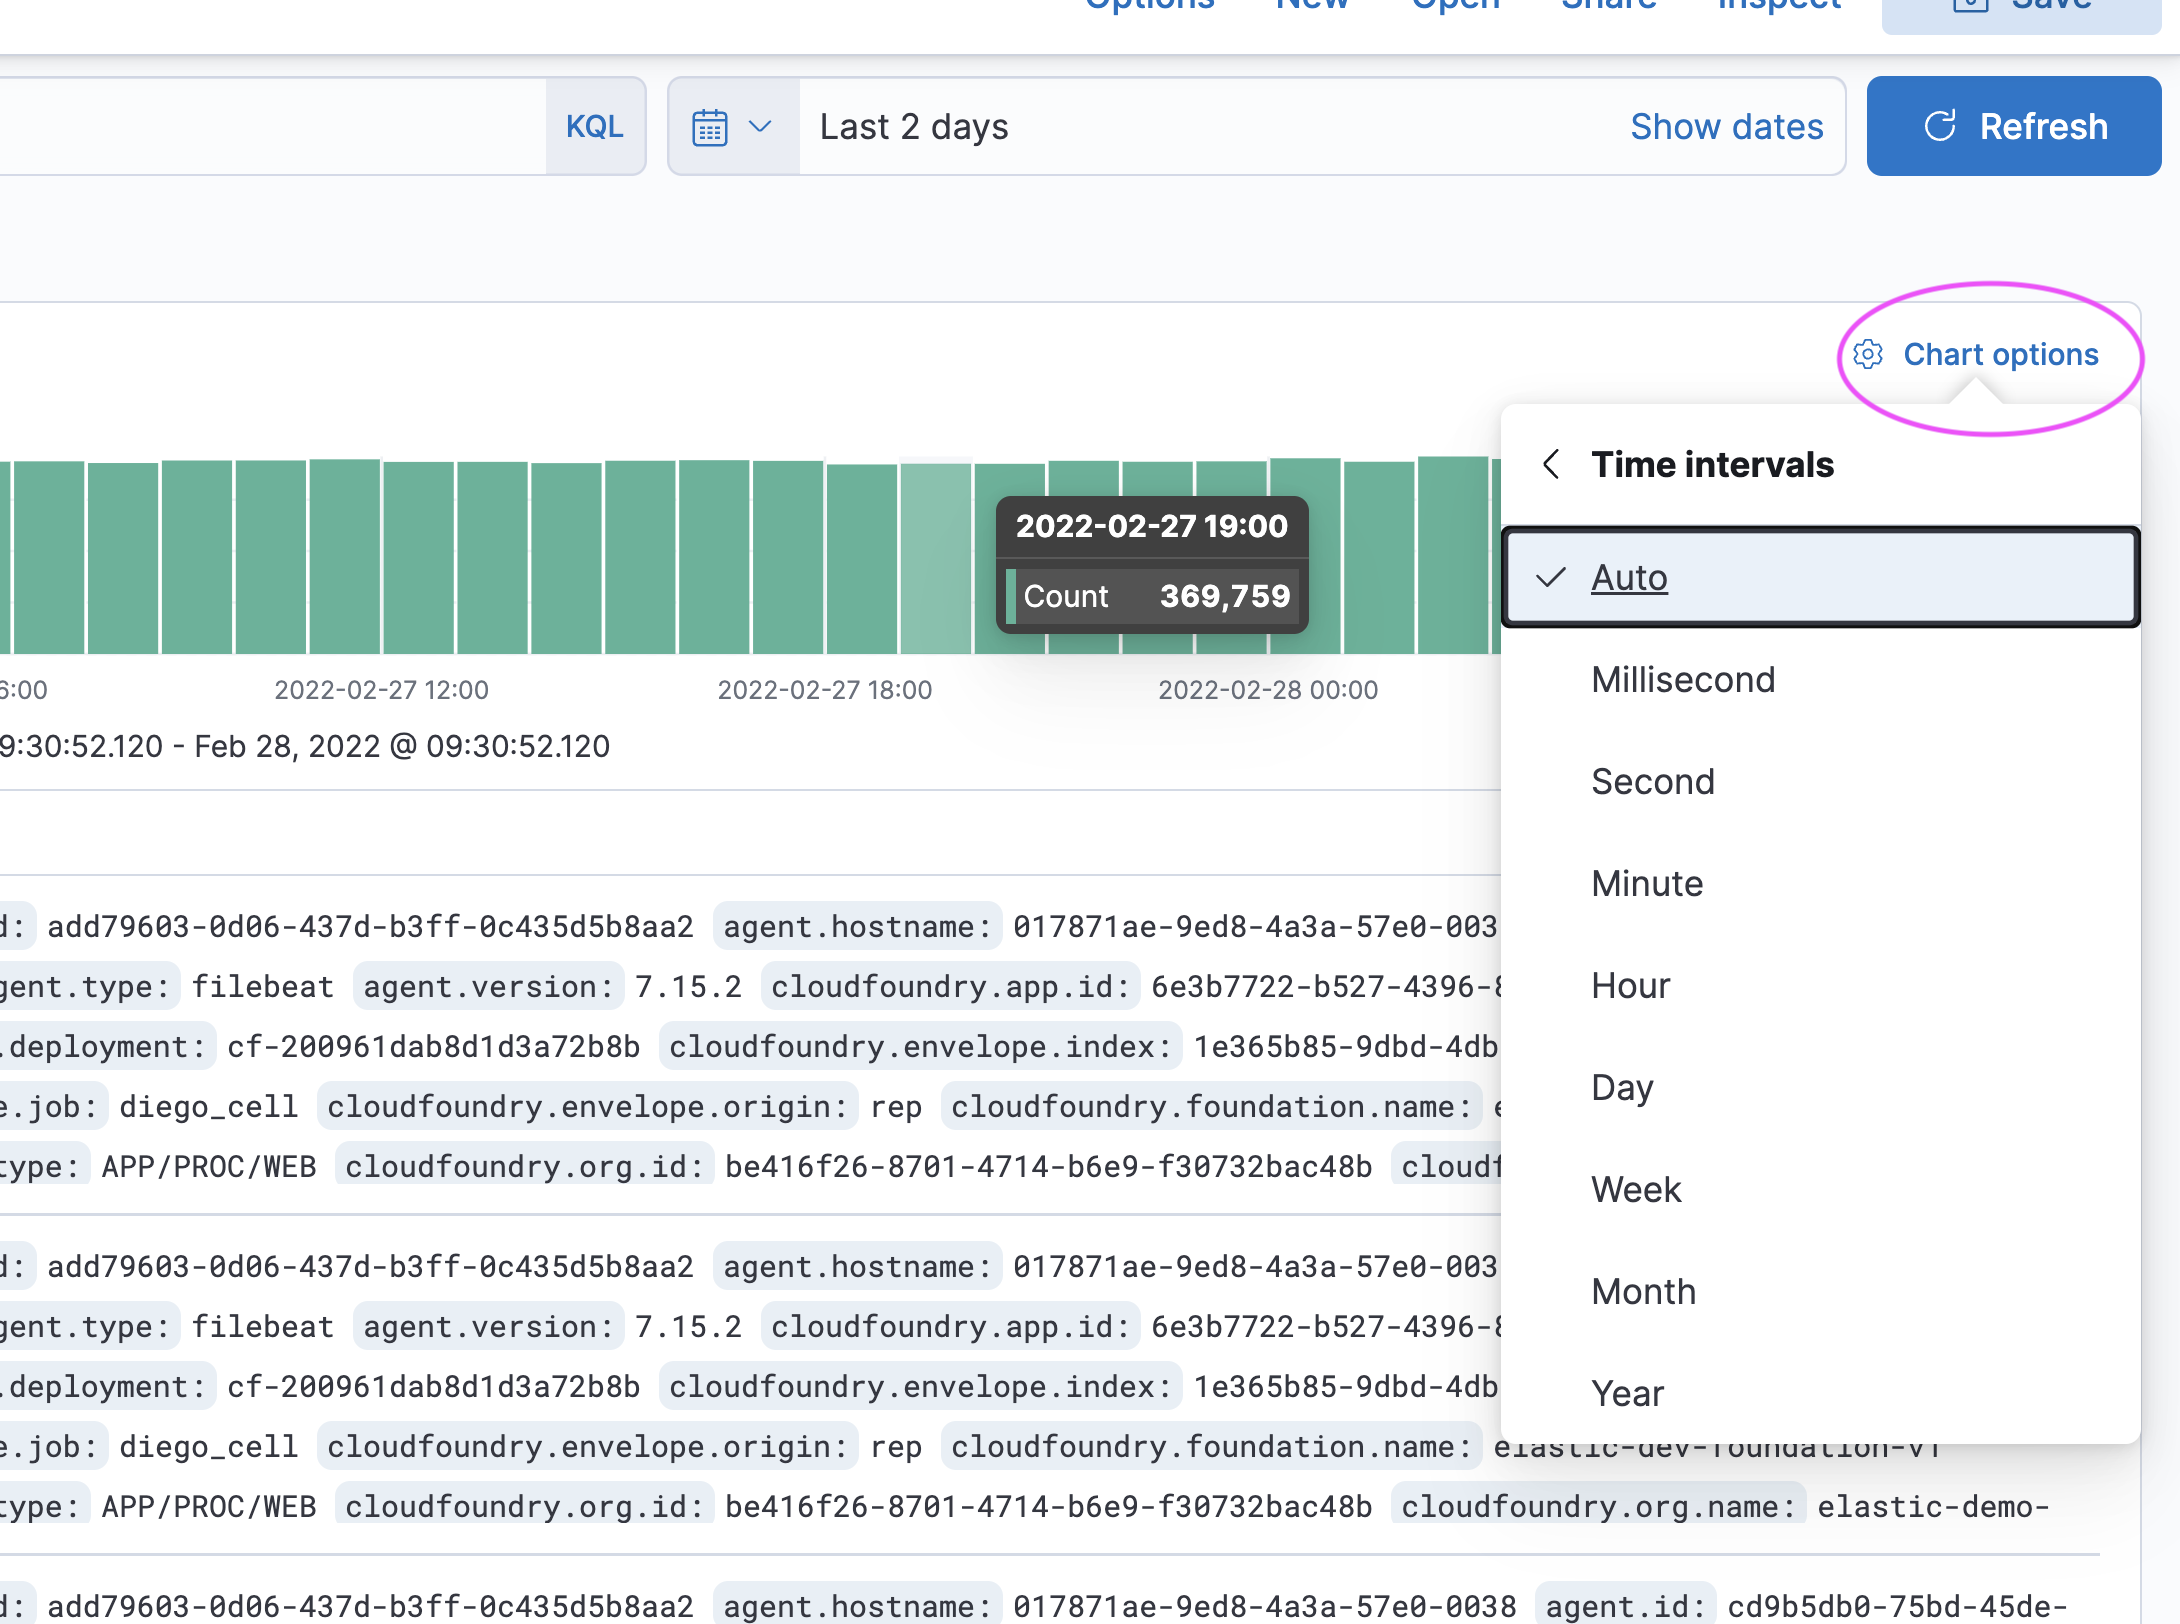Click the calendar quick-select icon

point(709,127)
